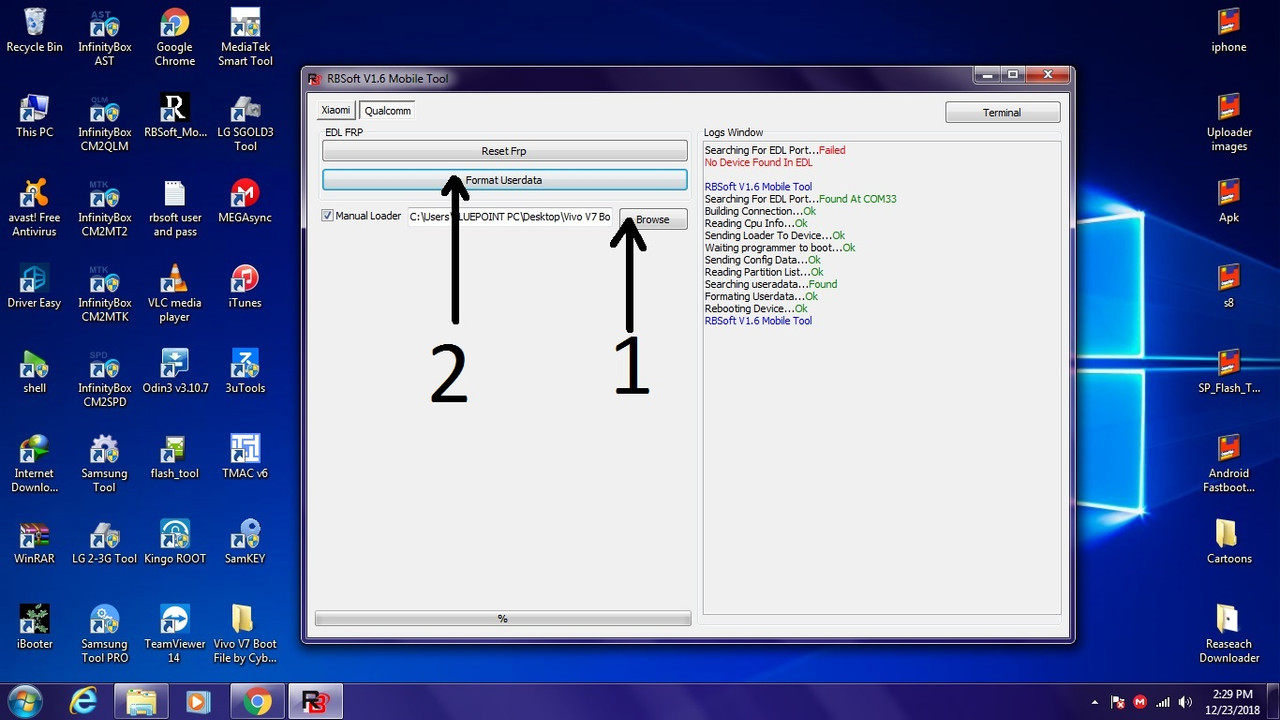Open rbsoft user and pass file
Screen dimensions: 1280x720
click(174, 208)
